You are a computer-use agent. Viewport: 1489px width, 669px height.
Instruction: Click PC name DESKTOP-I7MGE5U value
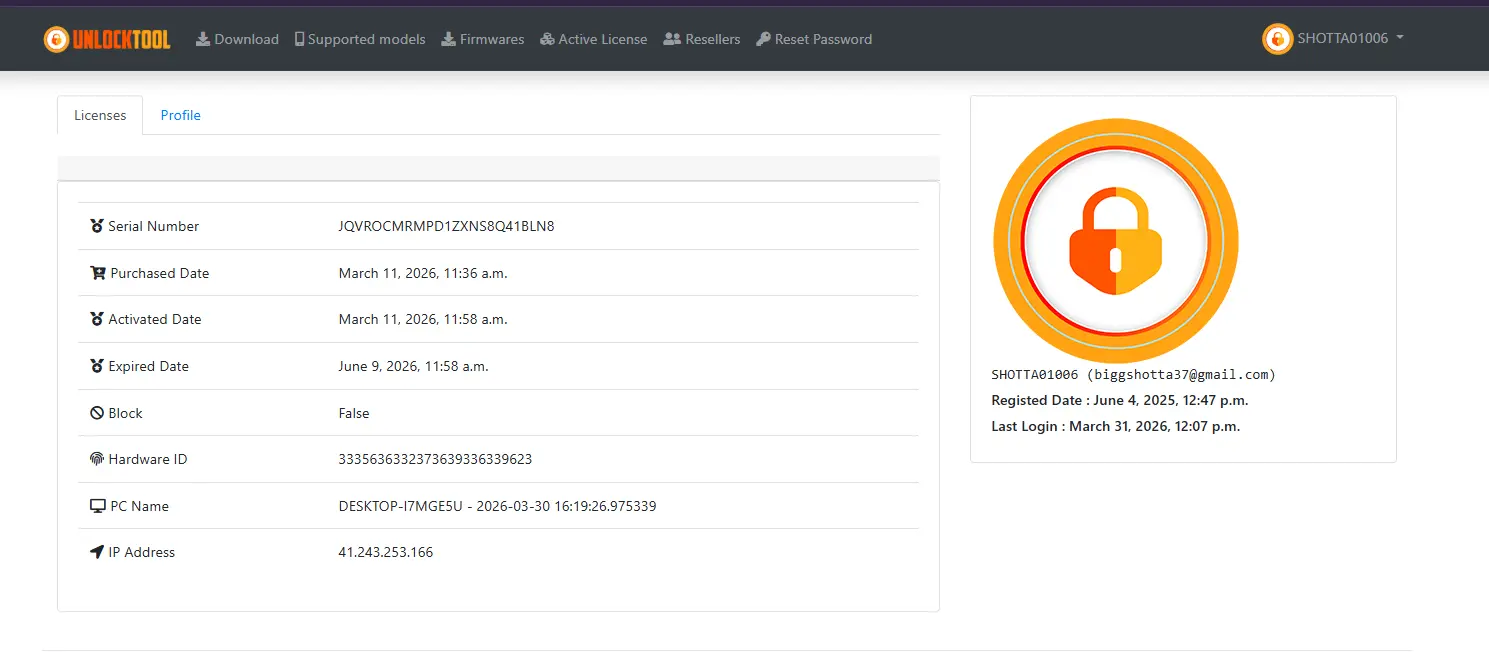[x=498, y=506]
